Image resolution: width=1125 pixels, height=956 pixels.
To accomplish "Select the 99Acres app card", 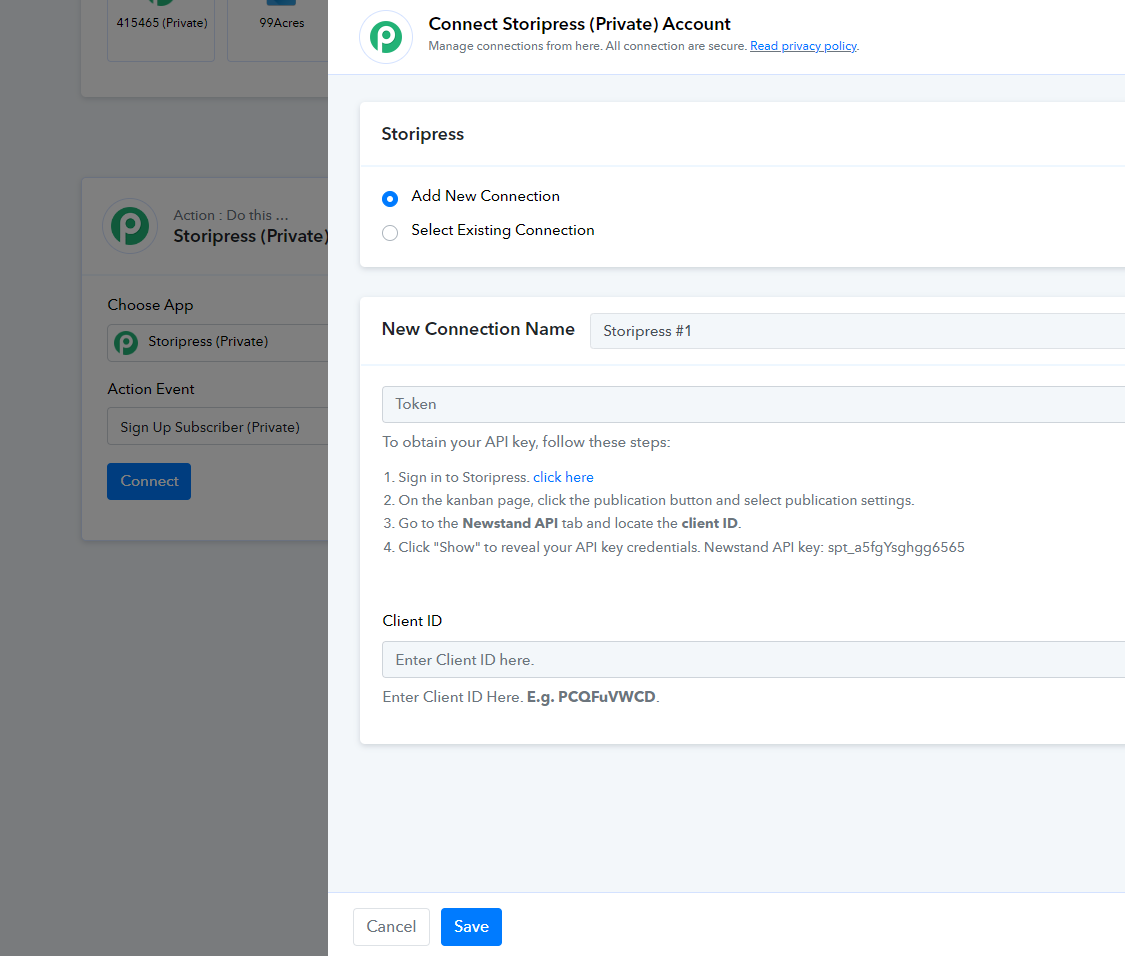I will 278,29.
